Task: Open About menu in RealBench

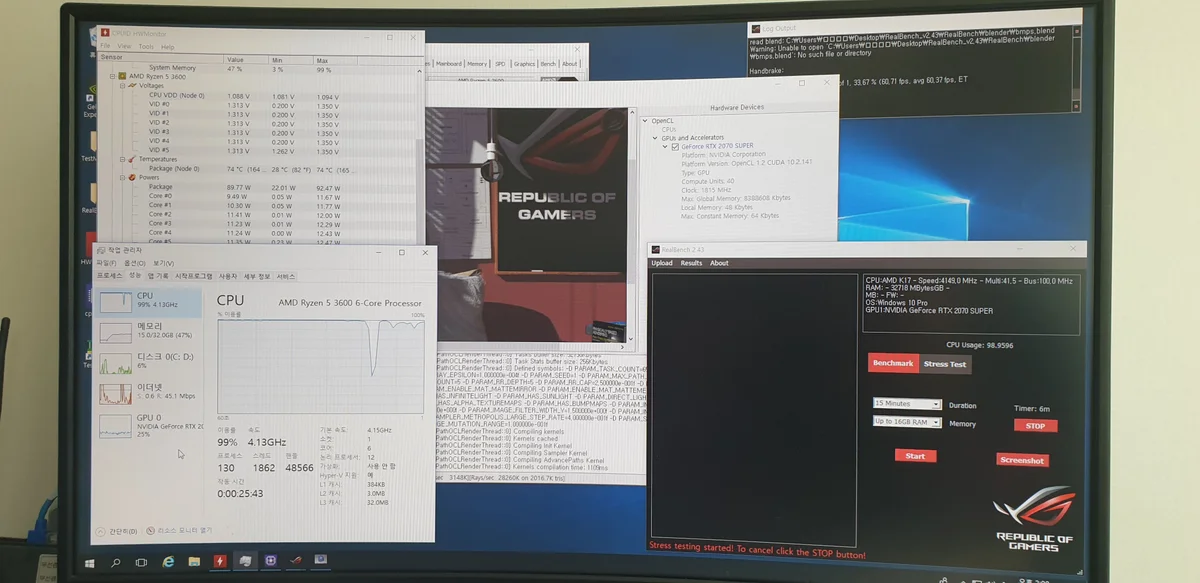Action: pyautogui.click(x=719, y=263)
